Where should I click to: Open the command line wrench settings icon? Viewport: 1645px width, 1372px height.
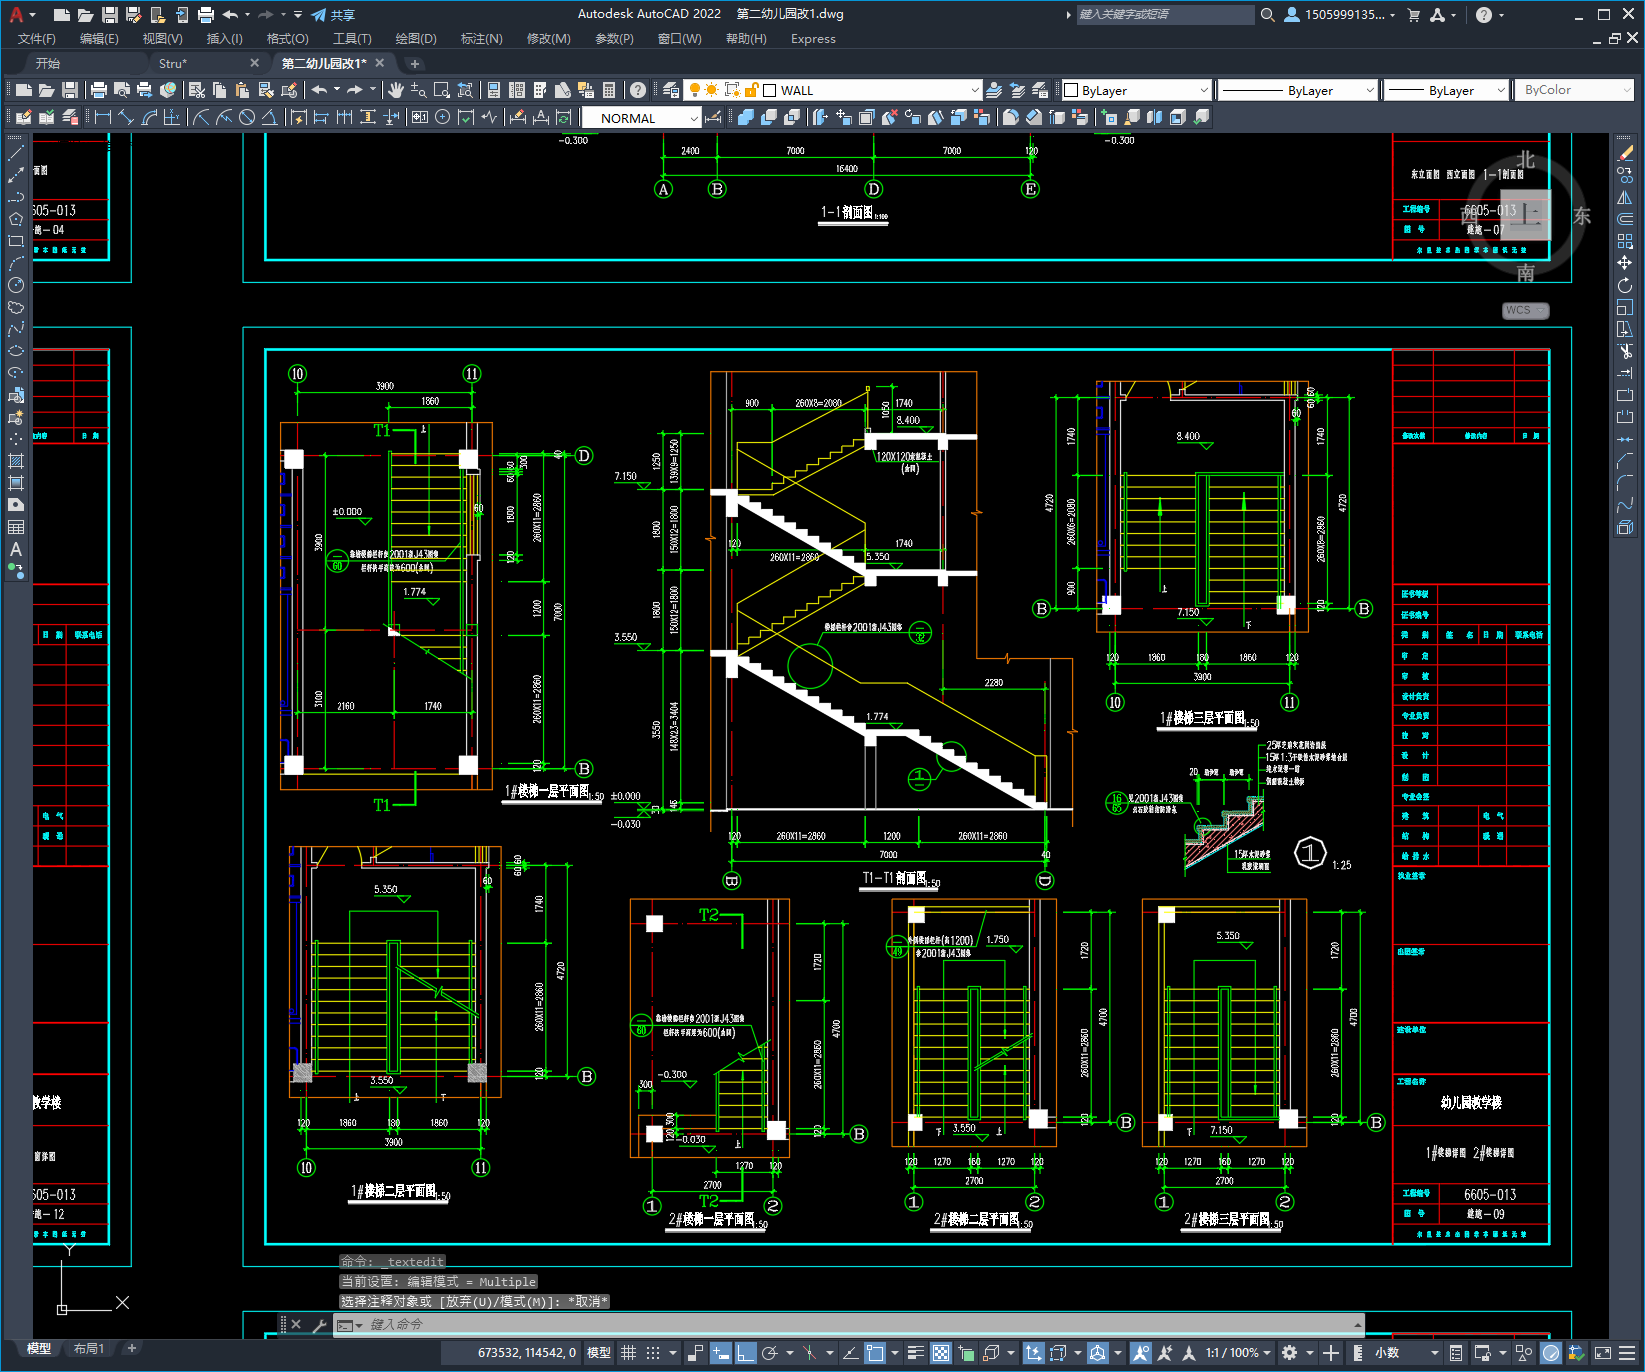320,1325
